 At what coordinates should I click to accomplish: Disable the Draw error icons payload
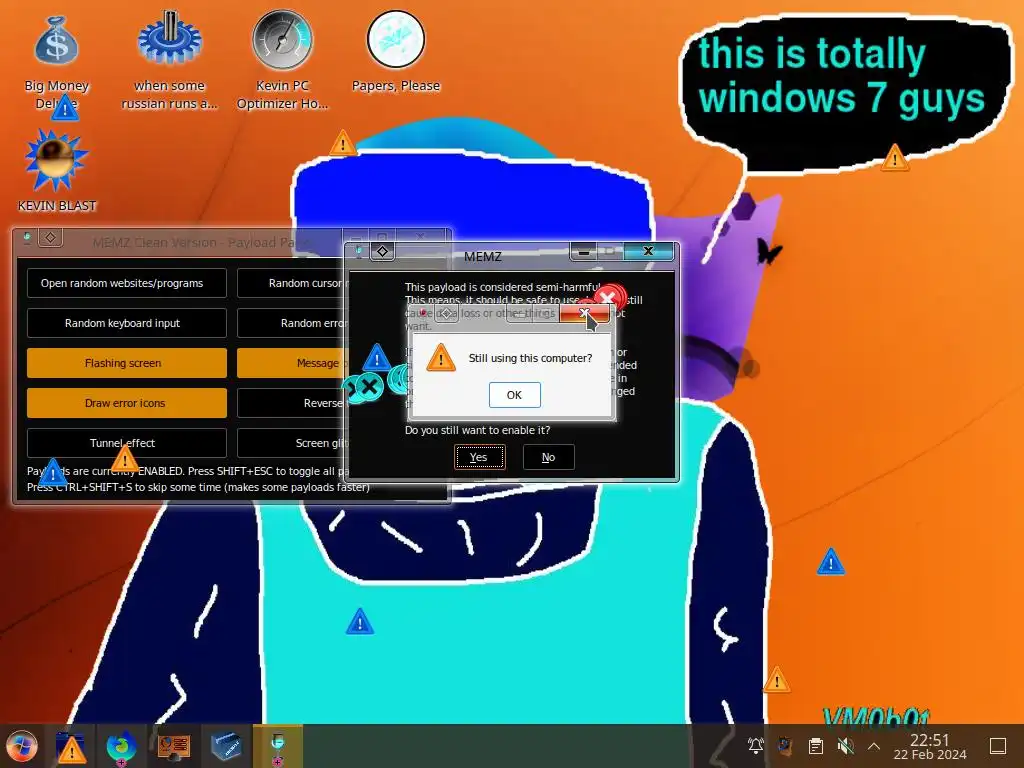coord(127,403)
